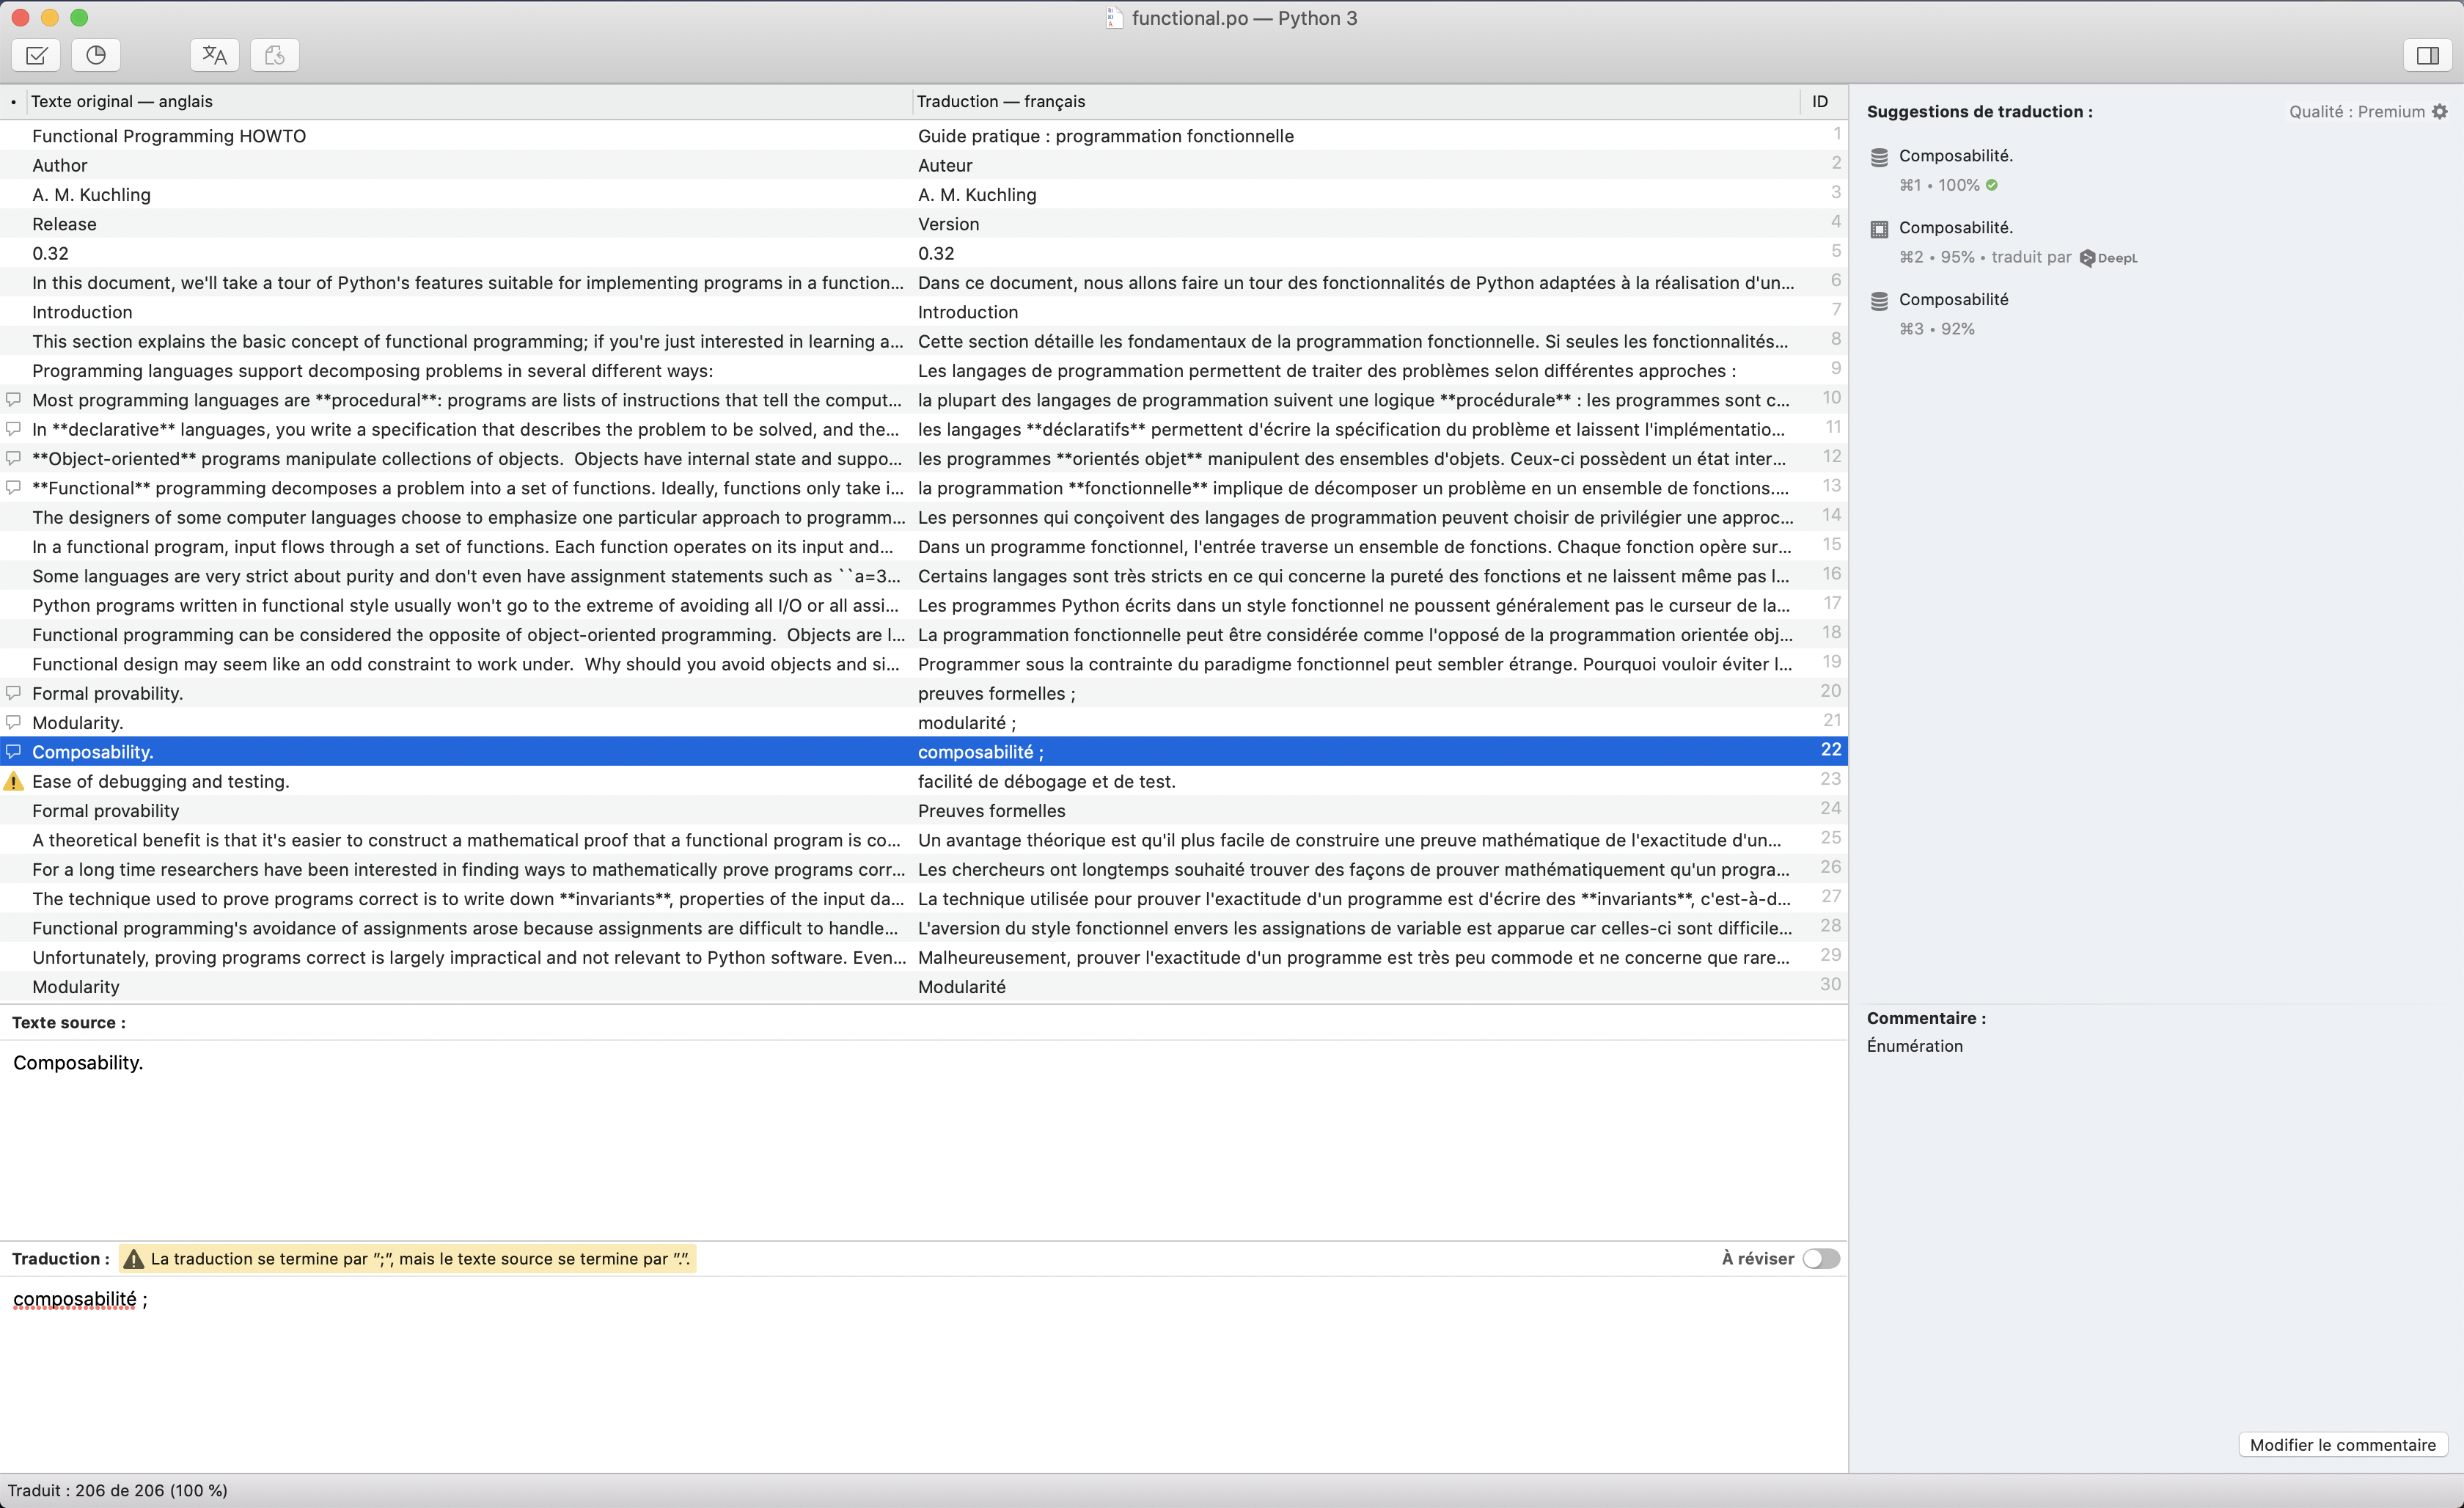Click the pre-translate toolbar icon
The image size is (2464, 1508).
click(214, 55)
